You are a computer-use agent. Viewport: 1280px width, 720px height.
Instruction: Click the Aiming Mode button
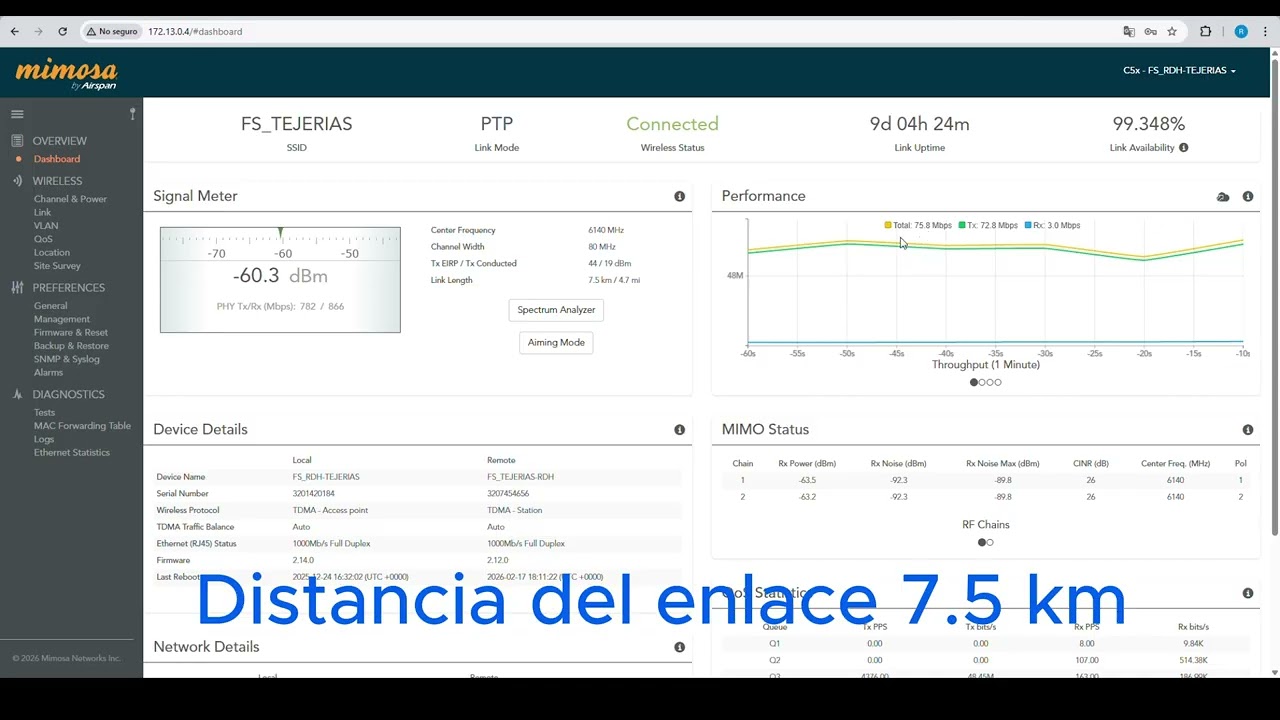tap(556, 342)
